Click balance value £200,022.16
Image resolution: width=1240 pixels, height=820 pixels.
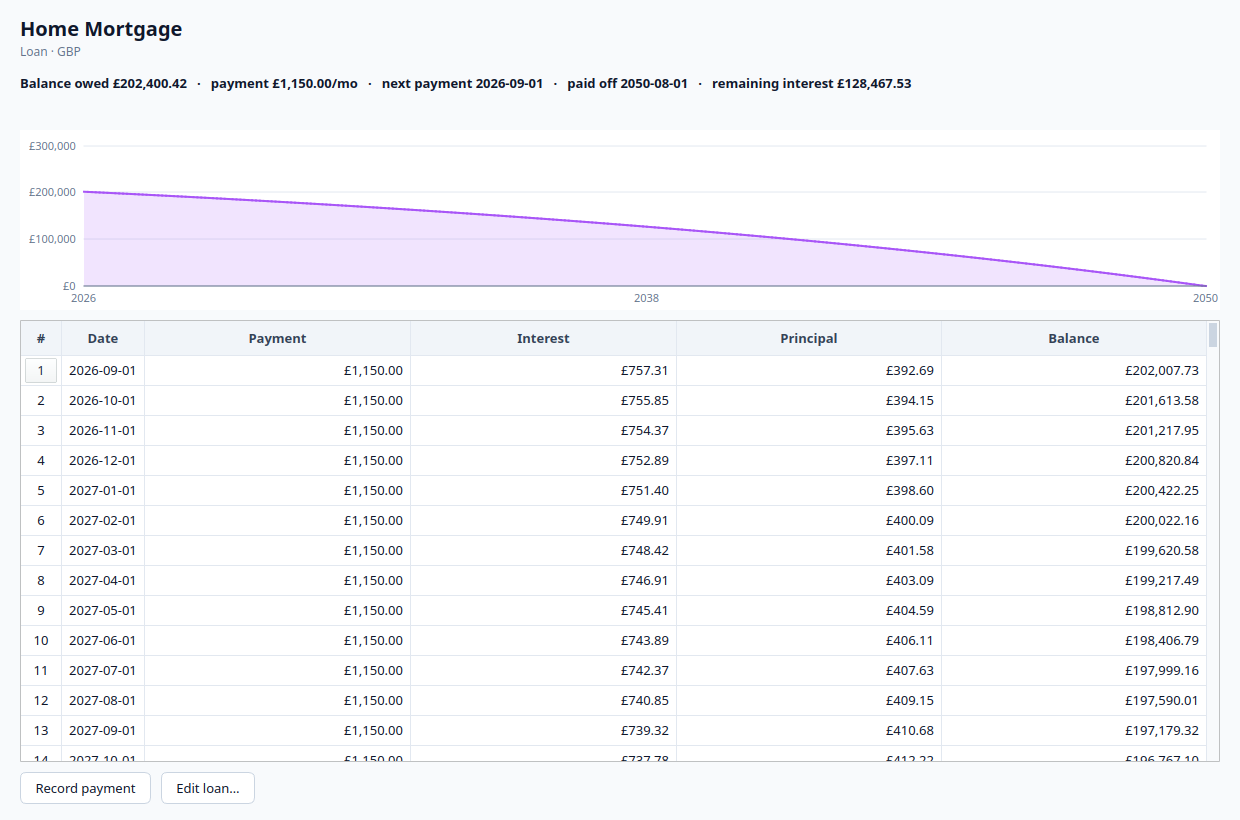pyautogui.click(x=1162, y=521)
